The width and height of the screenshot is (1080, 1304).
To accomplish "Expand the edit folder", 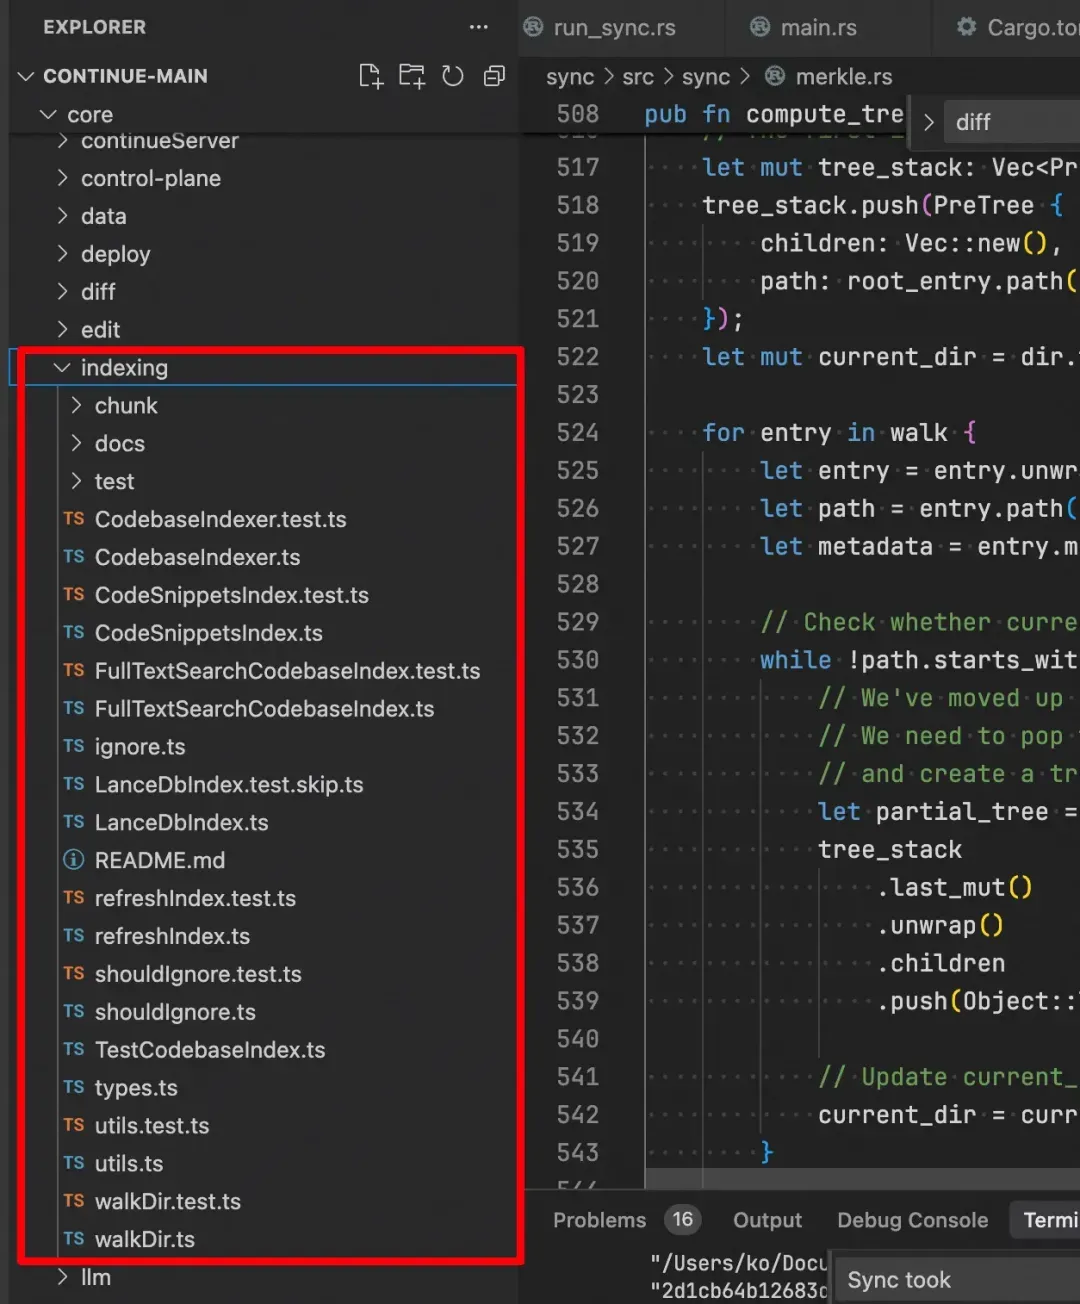I will (63, 330).
